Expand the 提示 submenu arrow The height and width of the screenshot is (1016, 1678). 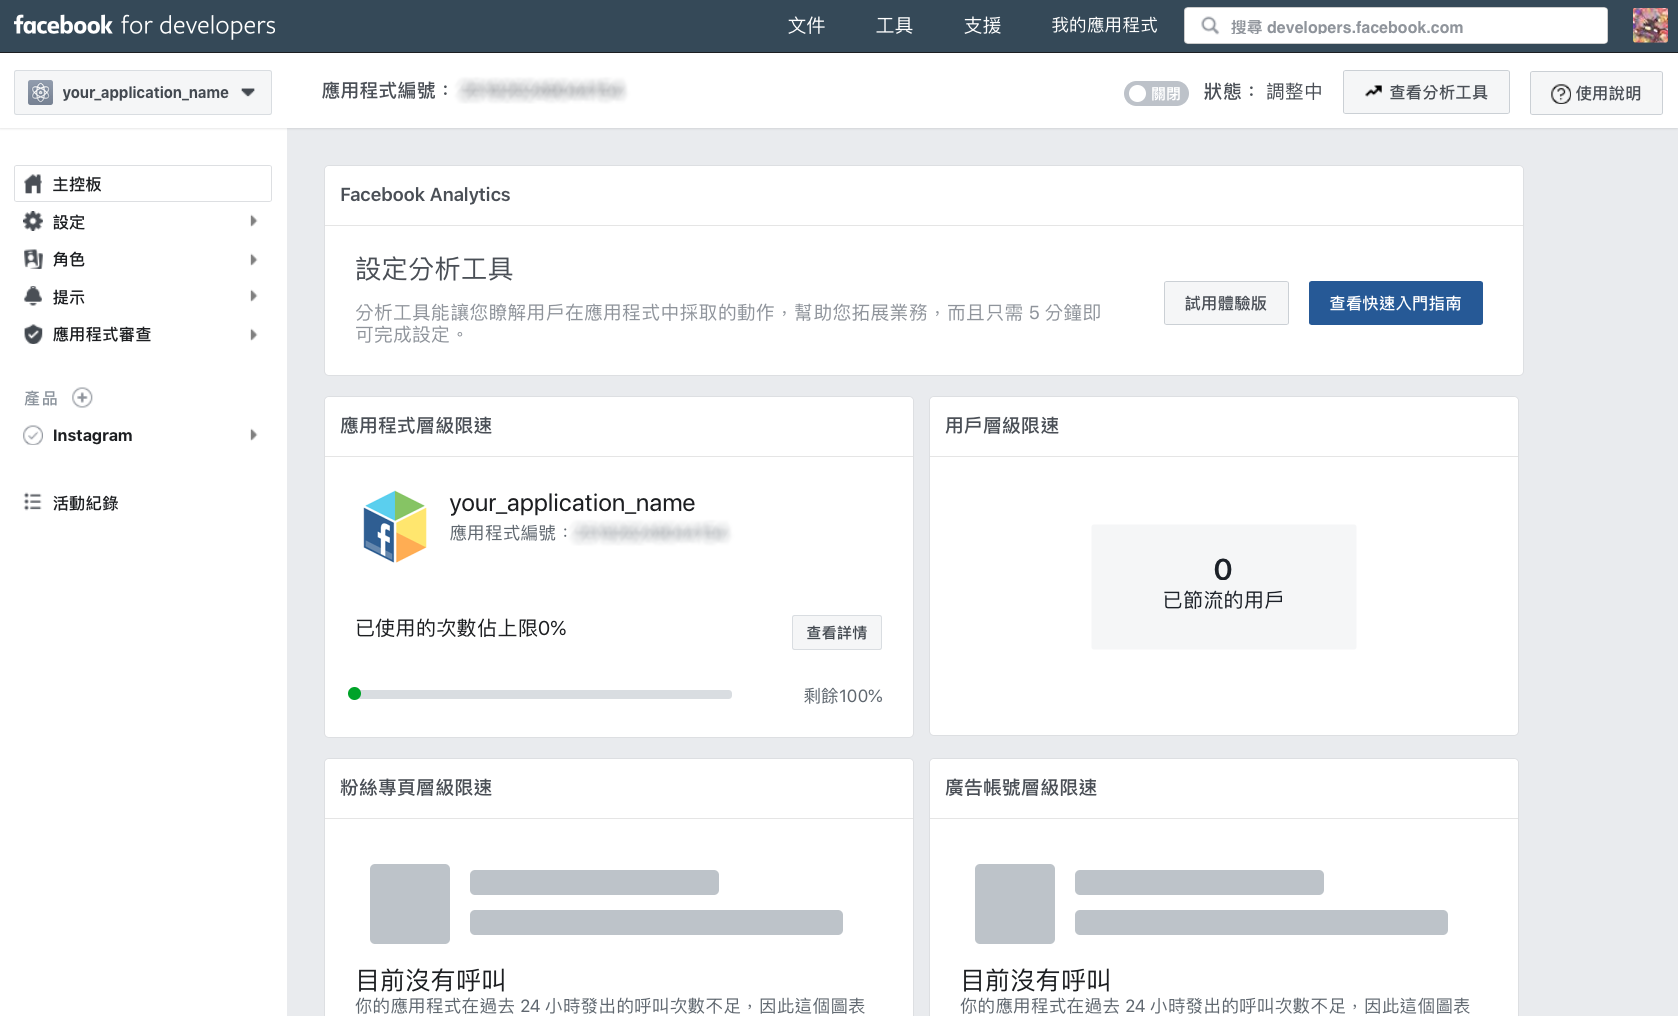253,296
